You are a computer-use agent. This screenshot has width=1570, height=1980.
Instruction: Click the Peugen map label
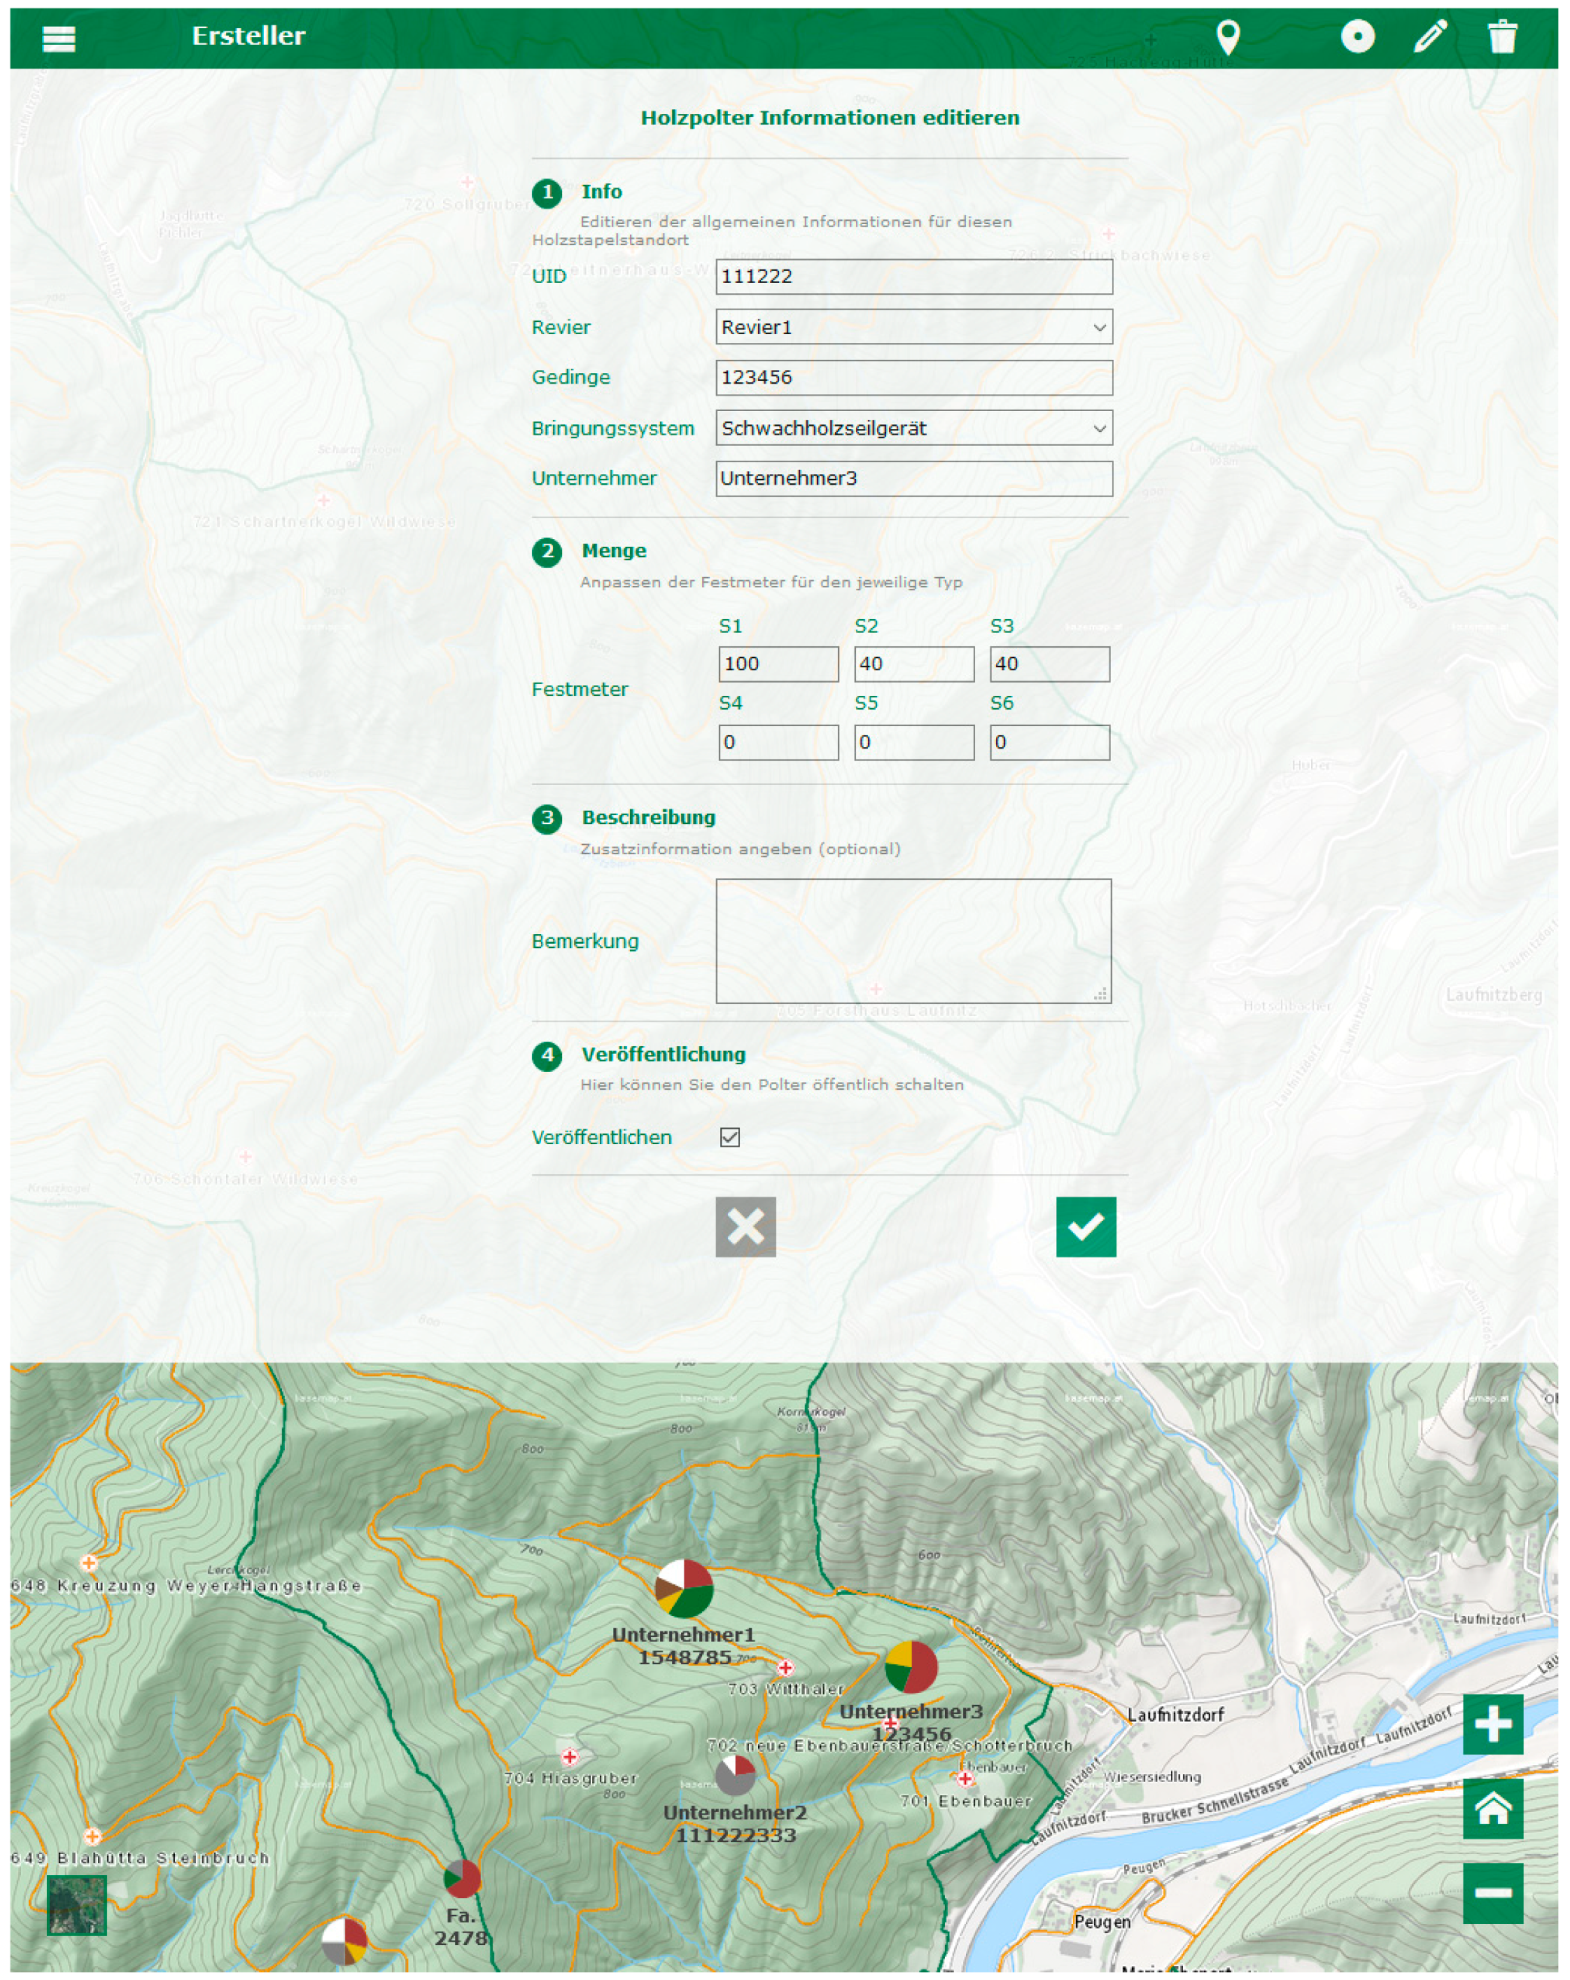(x=1101, y=1921)
